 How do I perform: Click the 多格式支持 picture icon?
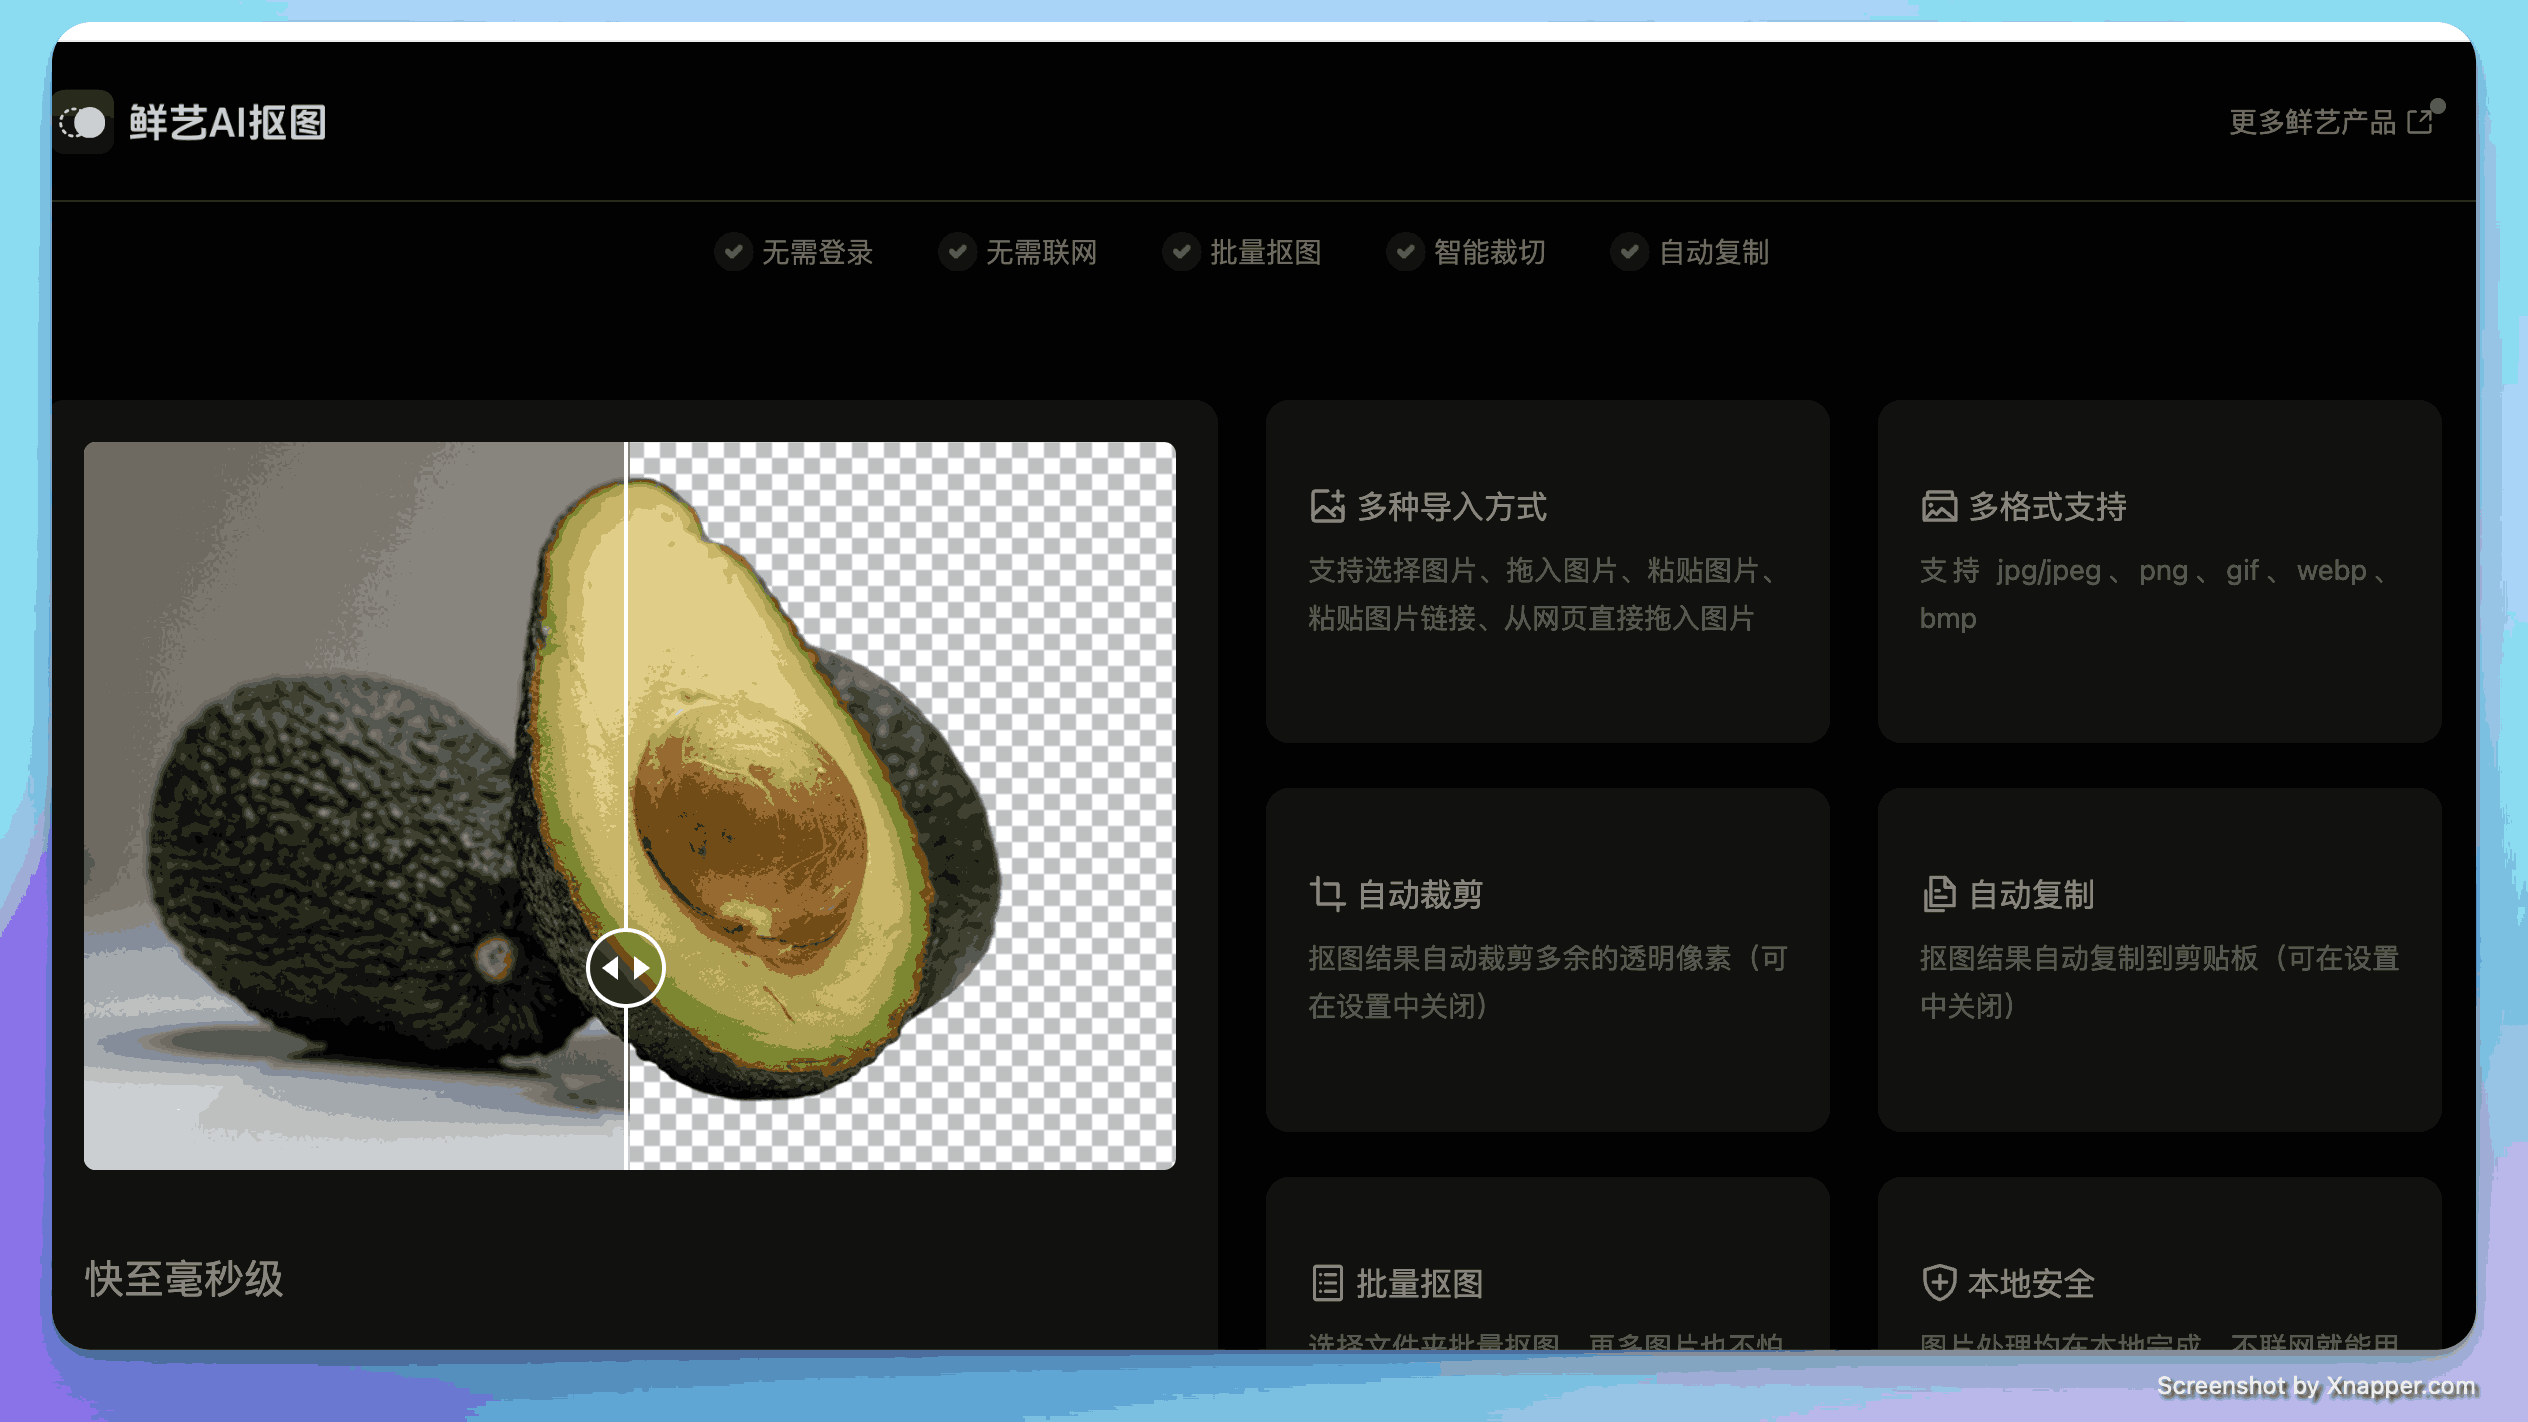[x=1938, y=506]
